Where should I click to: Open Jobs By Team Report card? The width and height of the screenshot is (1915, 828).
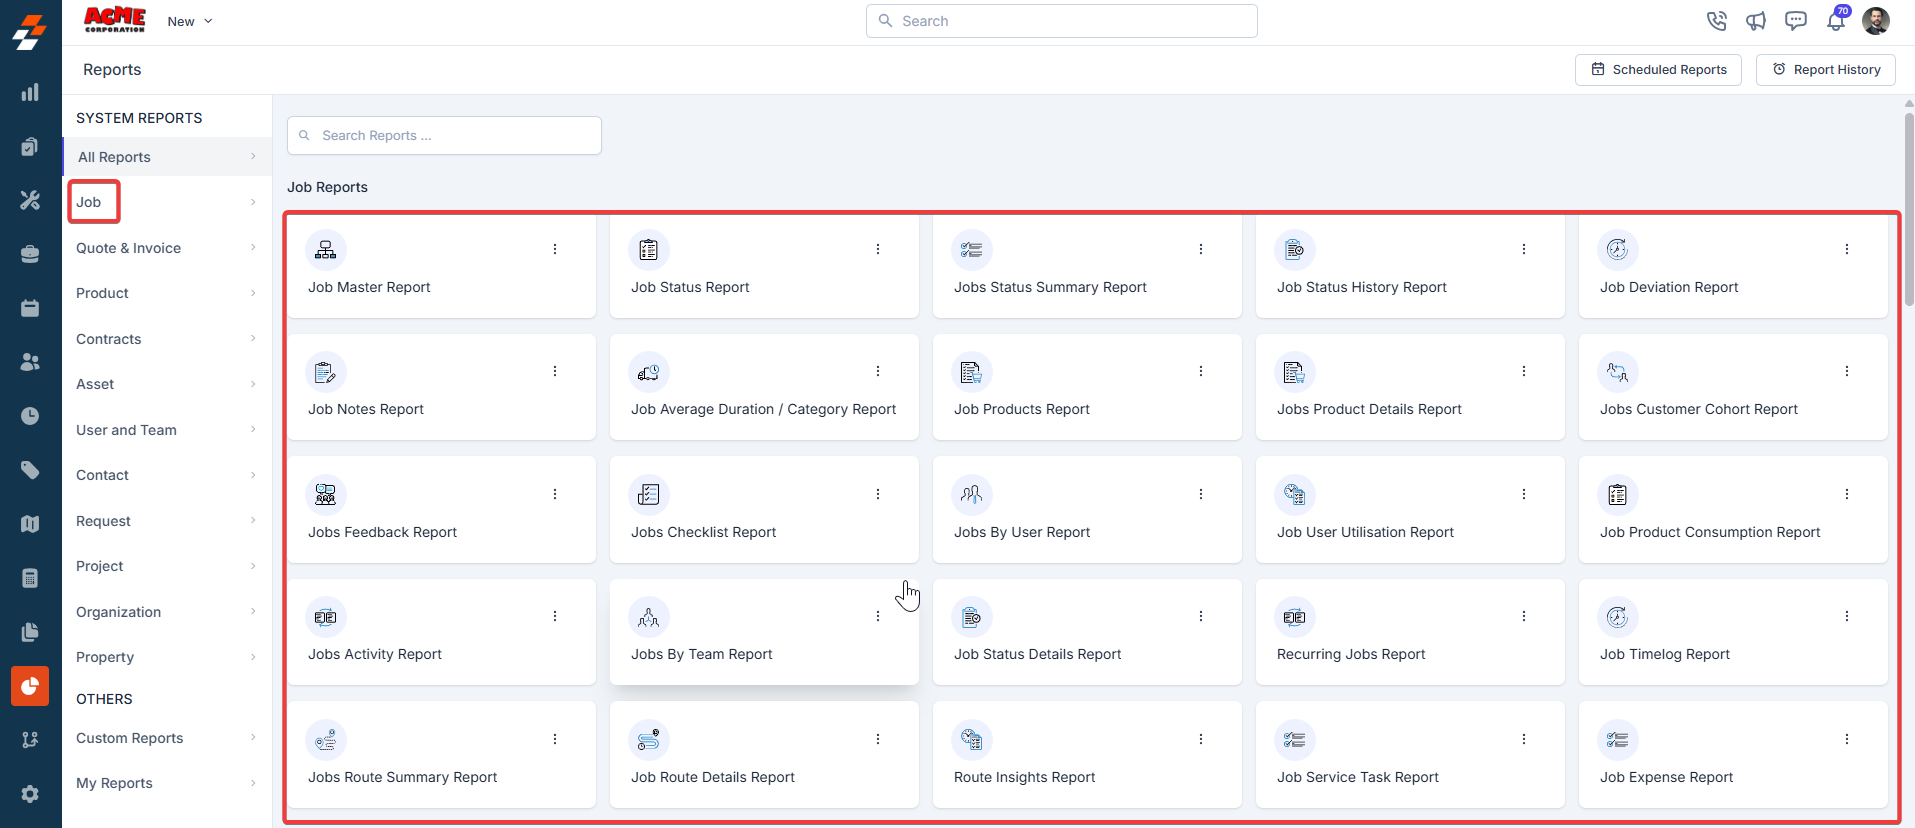(764, 632)
